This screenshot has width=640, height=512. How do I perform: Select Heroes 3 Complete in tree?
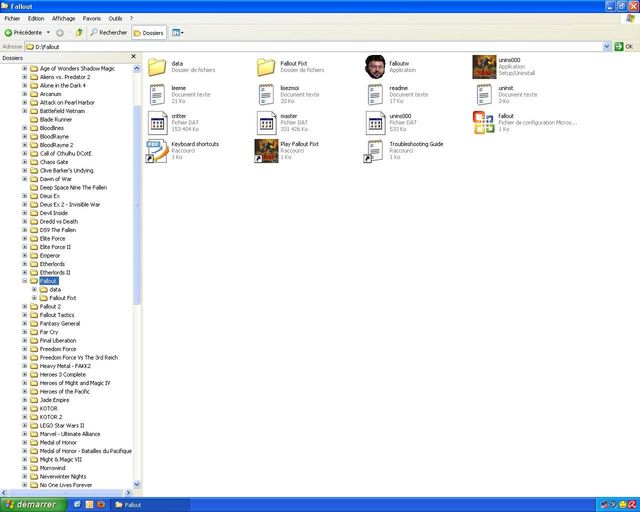point(62,374)
